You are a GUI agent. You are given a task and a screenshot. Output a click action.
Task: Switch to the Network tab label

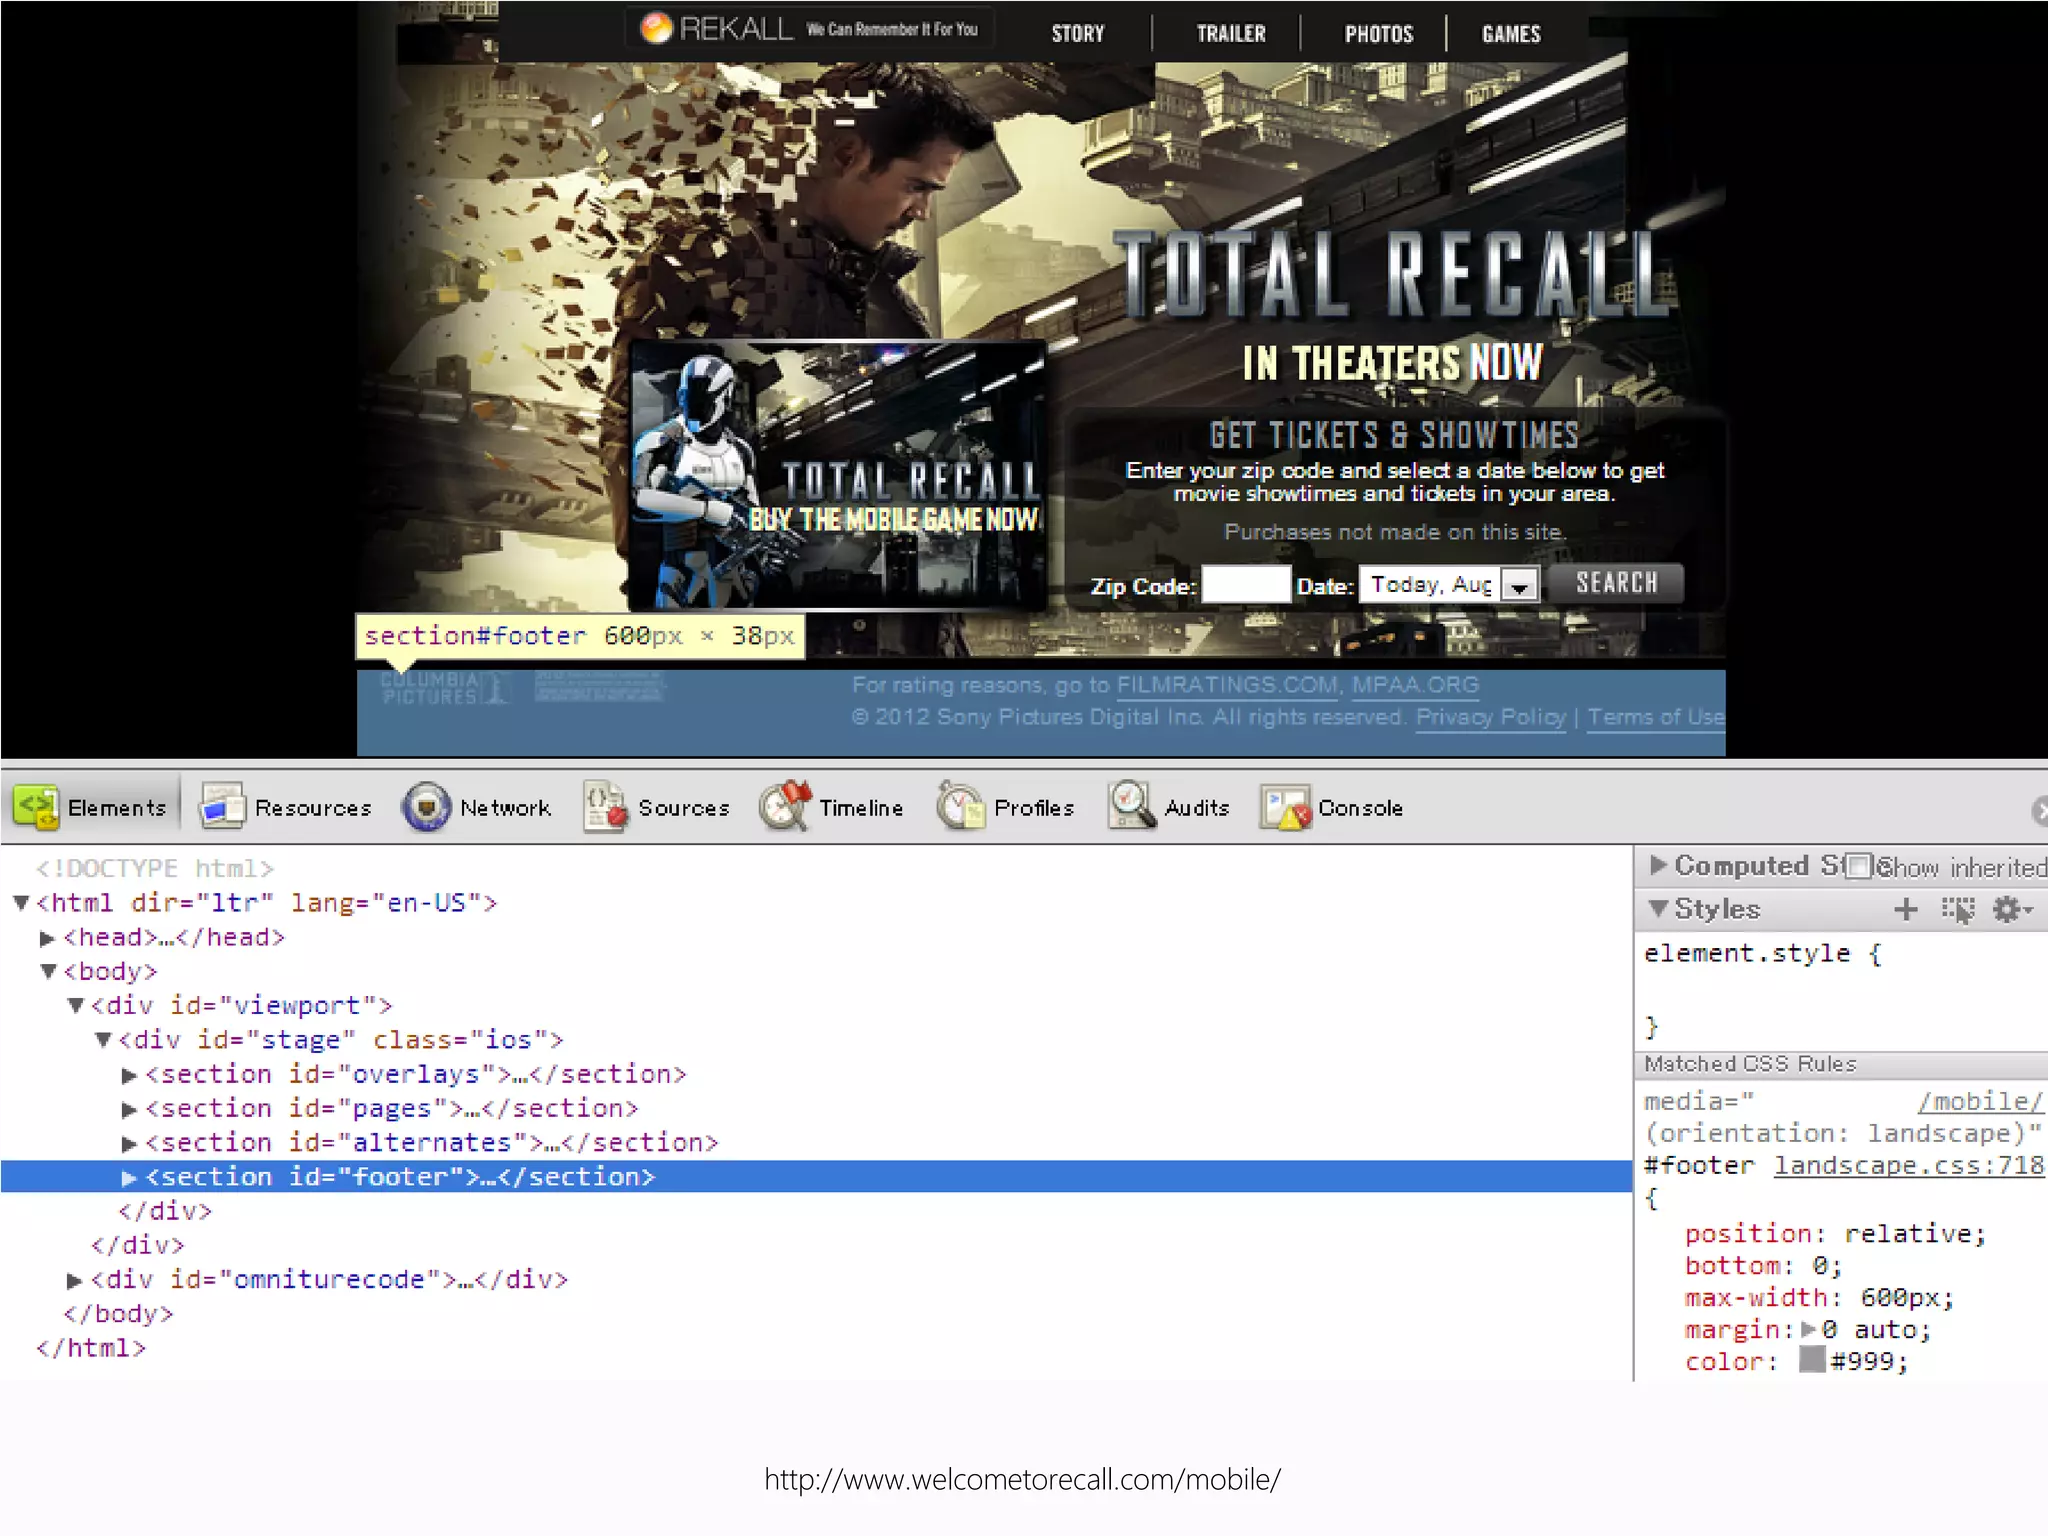click(505, 808)
